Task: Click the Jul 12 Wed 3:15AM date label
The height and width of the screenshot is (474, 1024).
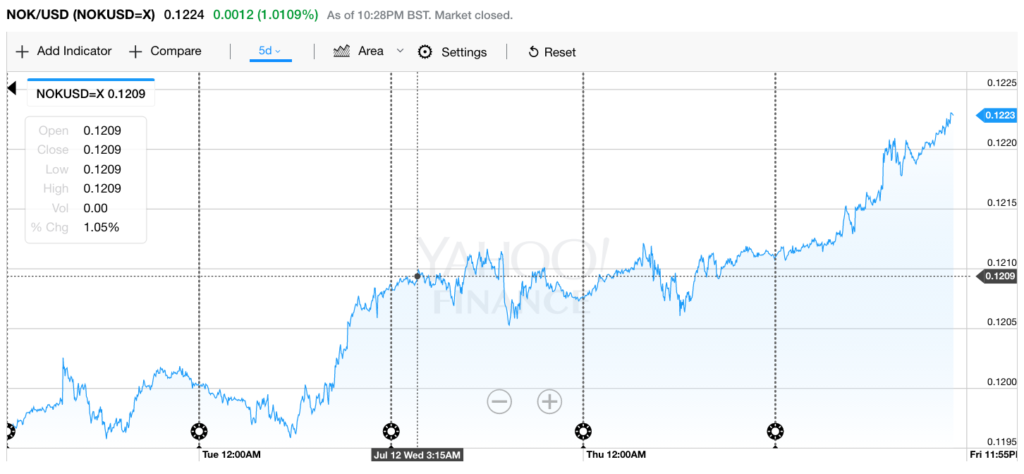Action: [x=412, y=454]
